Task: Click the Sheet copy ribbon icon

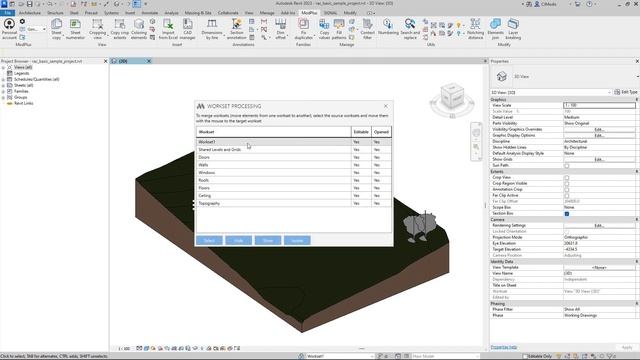Action: [56, 29]
